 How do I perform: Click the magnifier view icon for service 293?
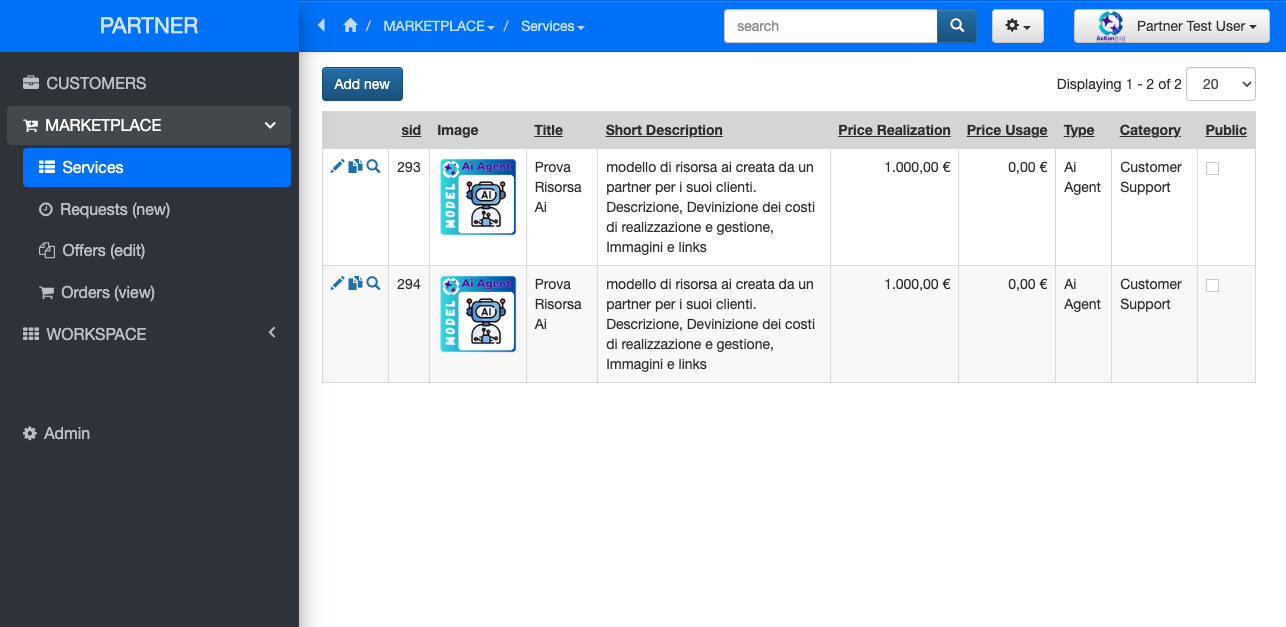373,167
